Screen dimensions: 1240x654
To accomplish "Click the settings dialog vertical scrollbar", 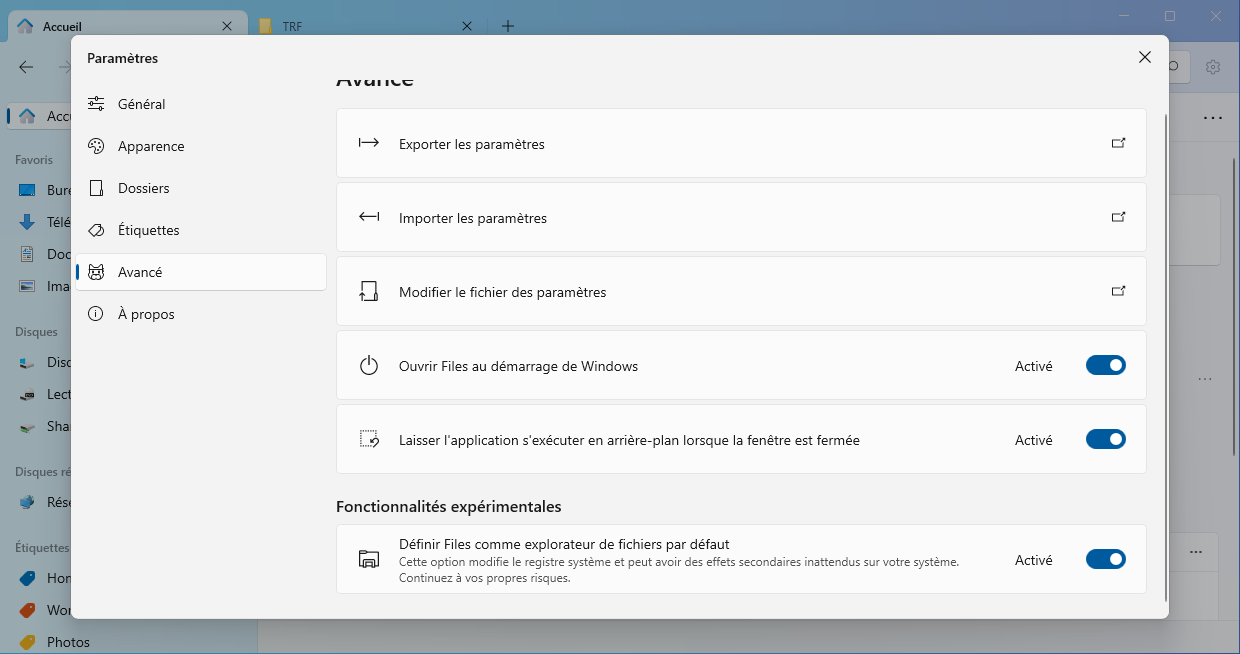I will coord(1165,350).
